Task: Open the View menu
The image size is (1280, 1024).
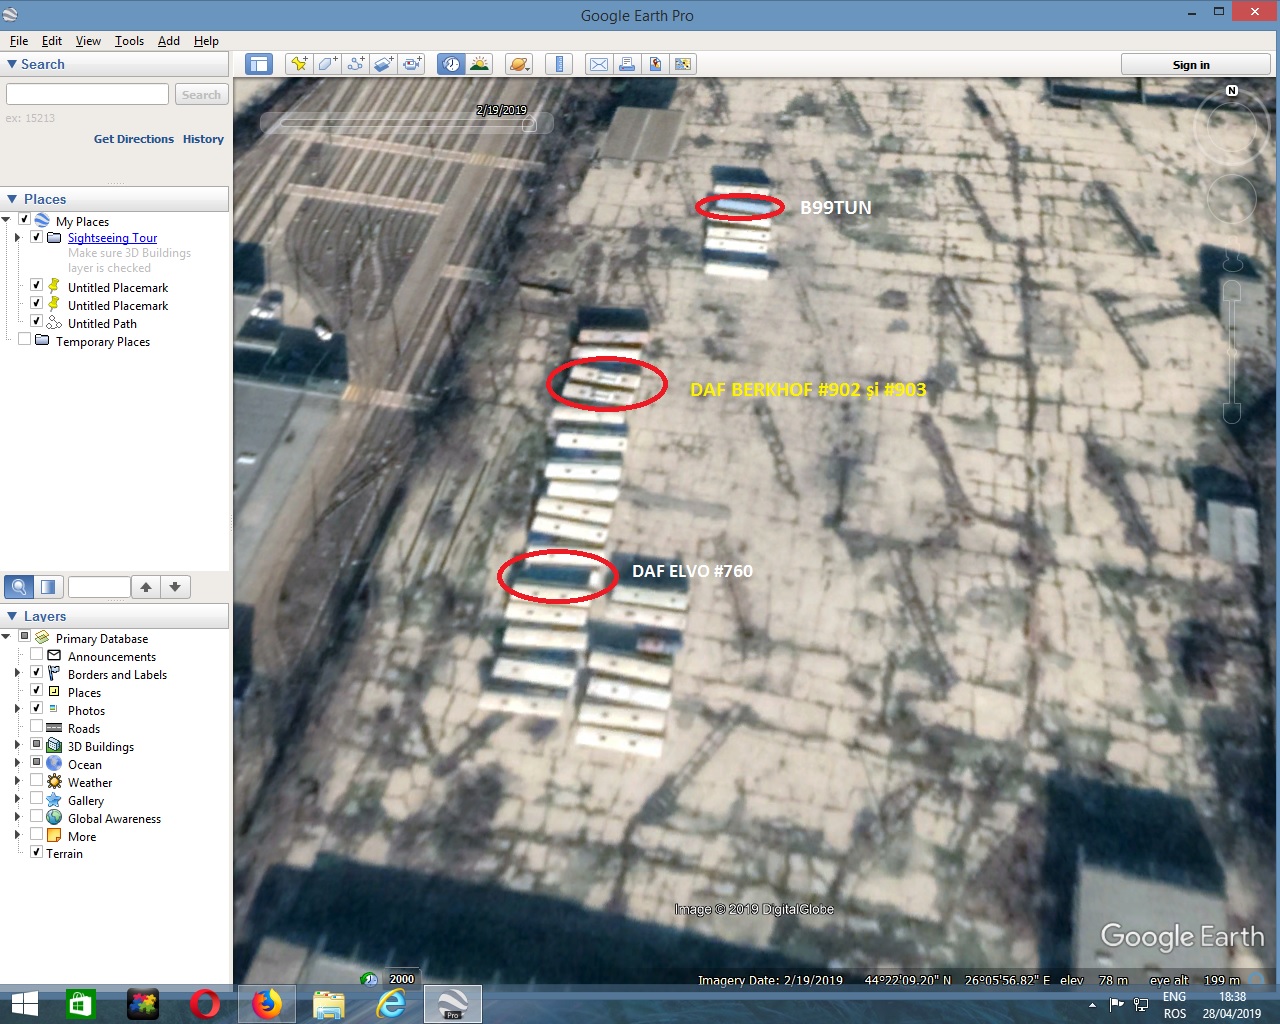Action: (x=88, y=41)
